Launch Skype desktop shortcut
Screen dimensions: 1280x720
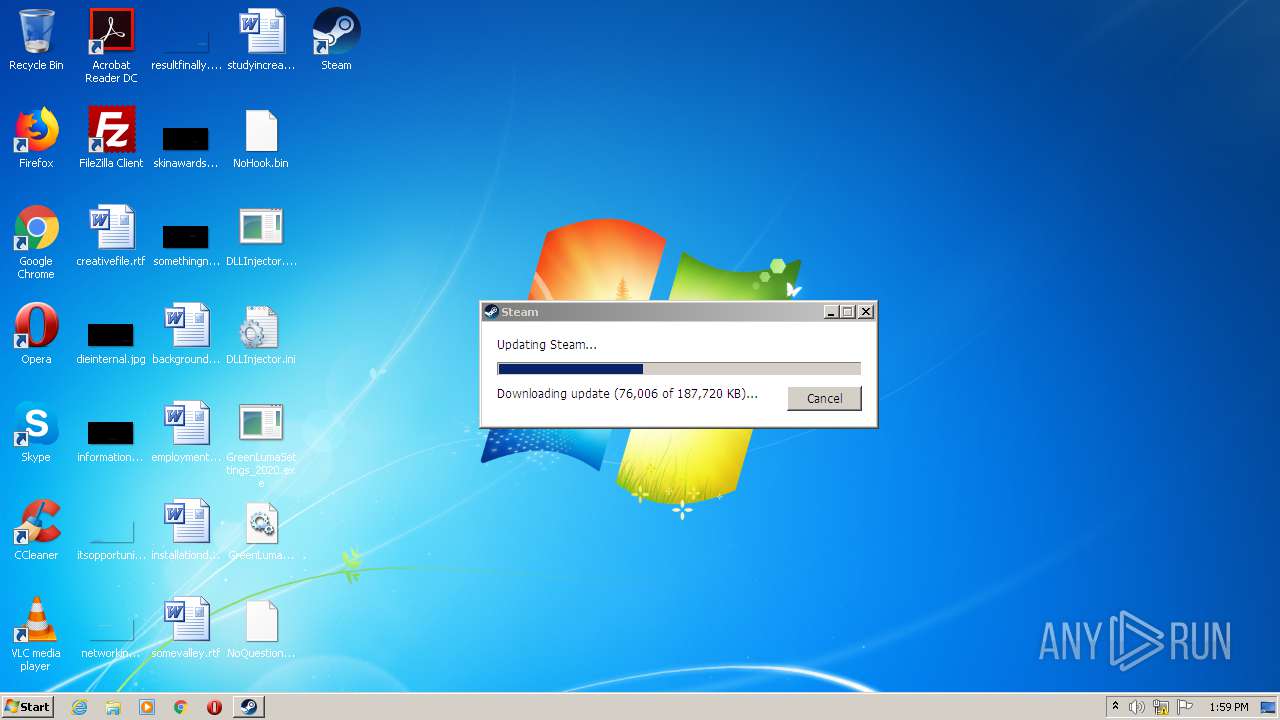point(36,433)
